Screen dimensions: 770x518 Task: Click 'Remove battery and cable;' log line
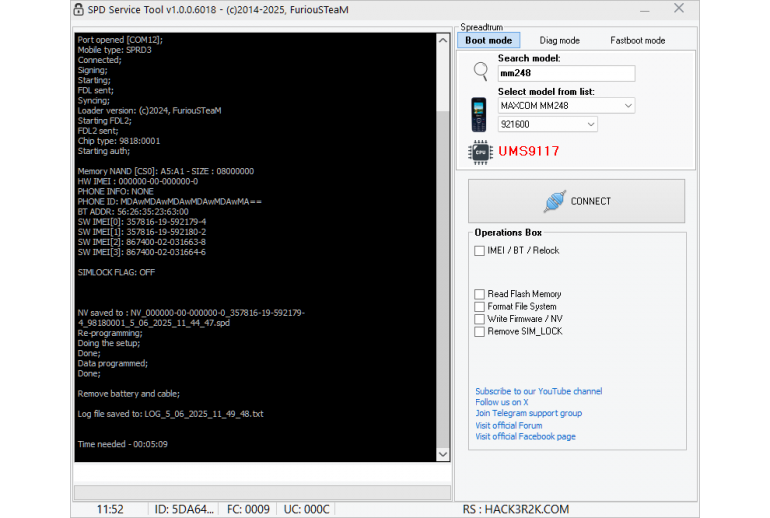tap(129, 394)
